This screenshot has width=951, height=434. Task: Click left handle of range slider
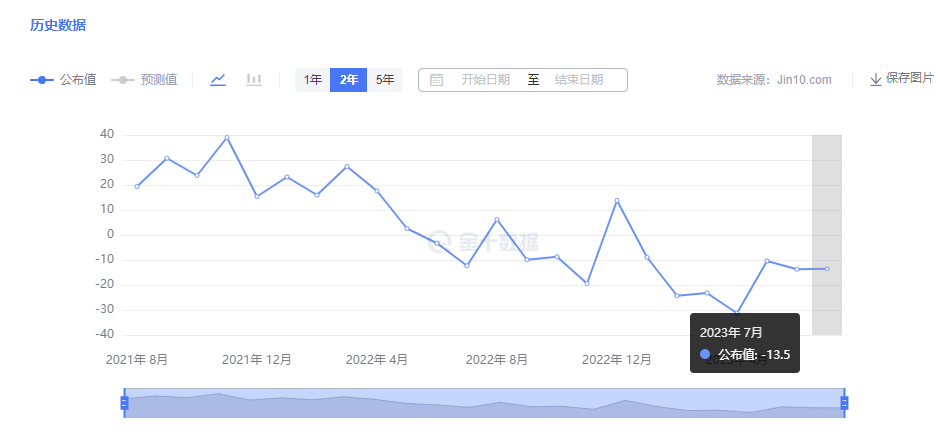[125, 403]
